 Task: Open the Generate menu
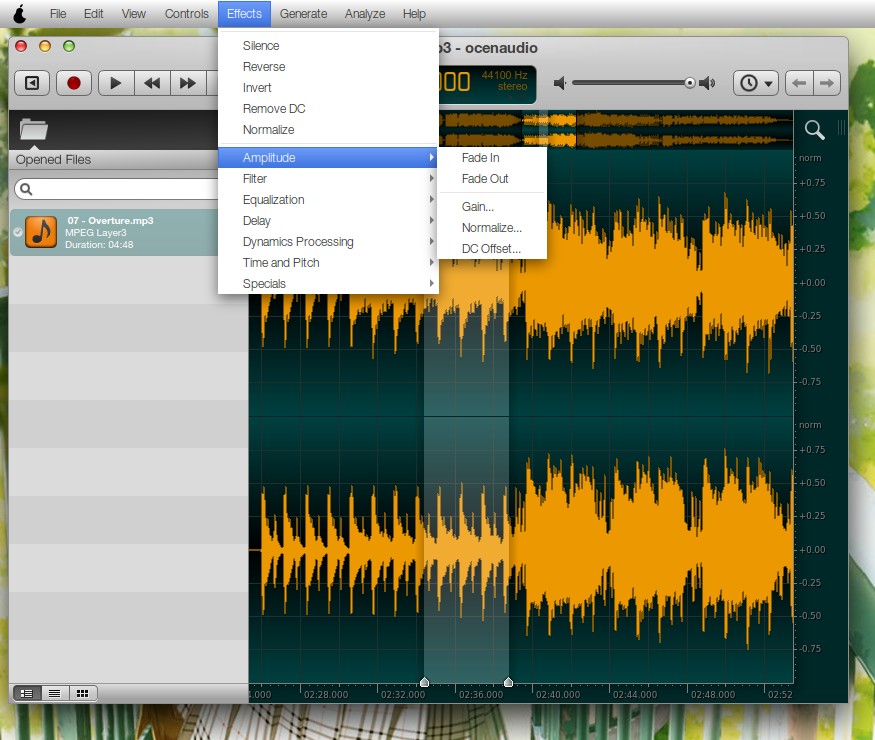pos(303,13)
